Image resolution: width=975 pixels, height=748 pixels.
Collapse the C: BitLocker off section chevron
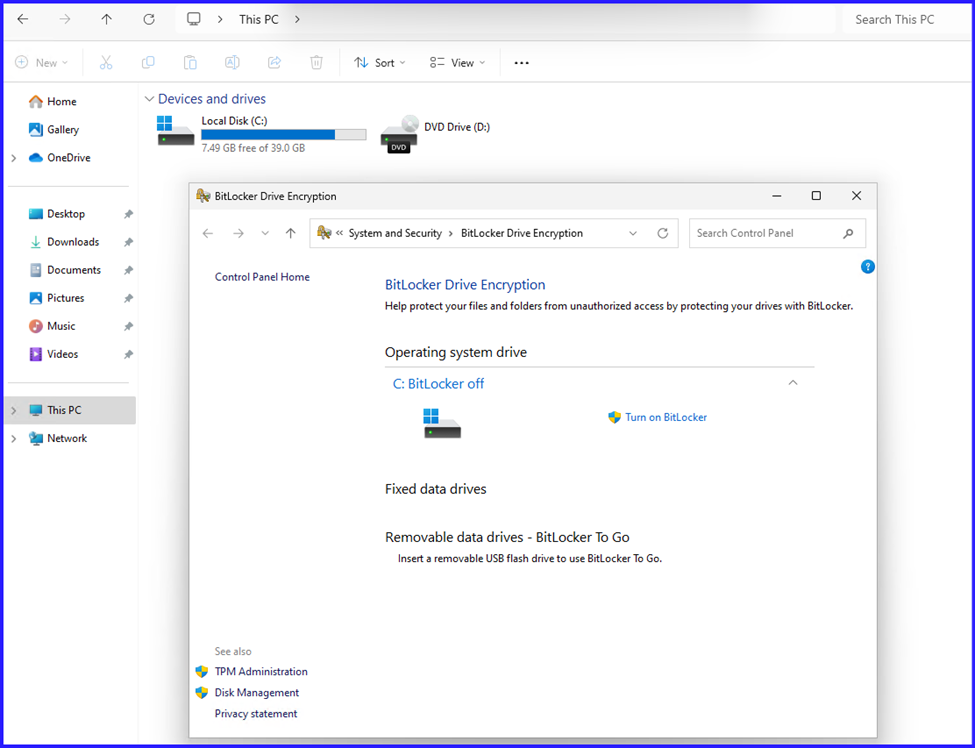tap(793, 383)
